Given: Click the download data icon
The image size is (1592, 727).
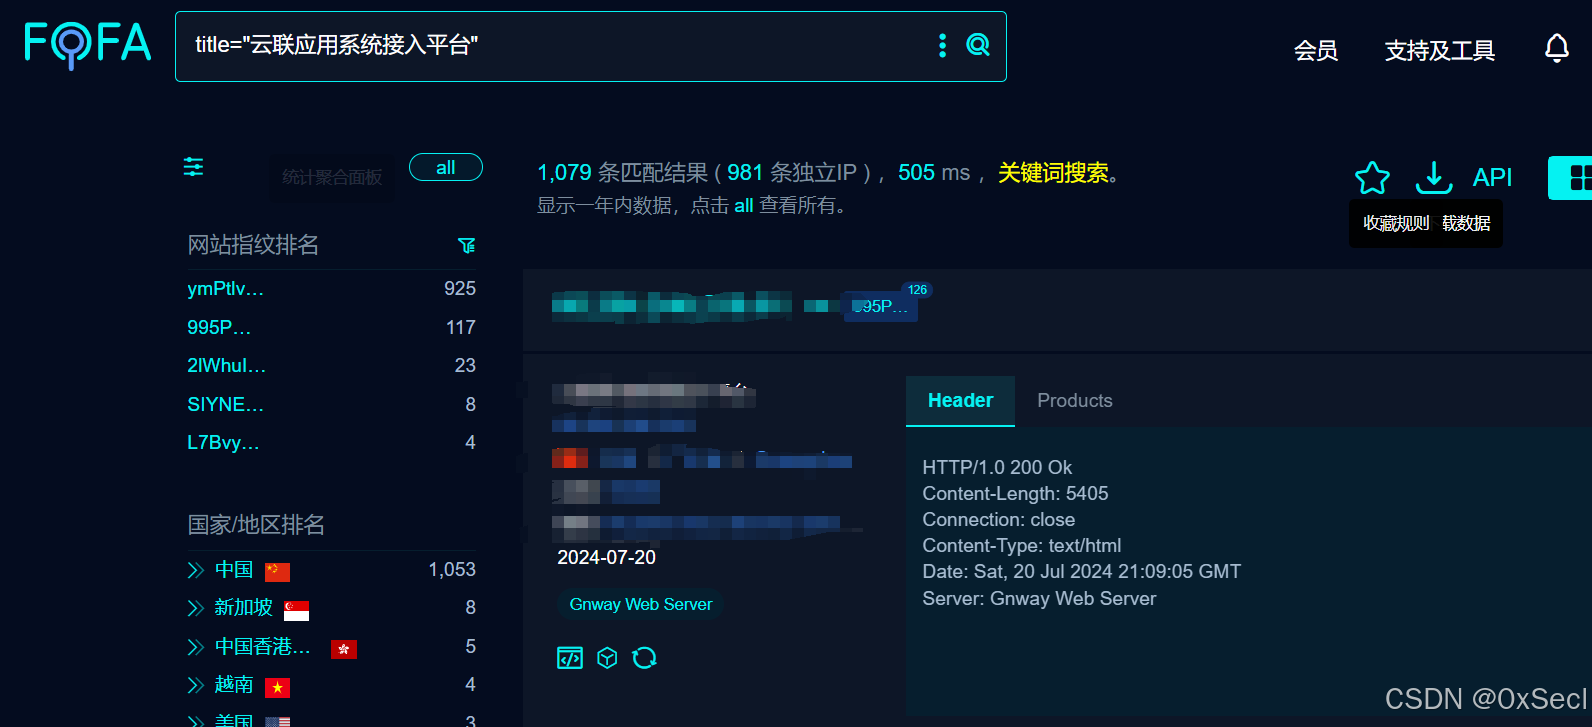Looking at the screenshot, I should [1434, 178].
